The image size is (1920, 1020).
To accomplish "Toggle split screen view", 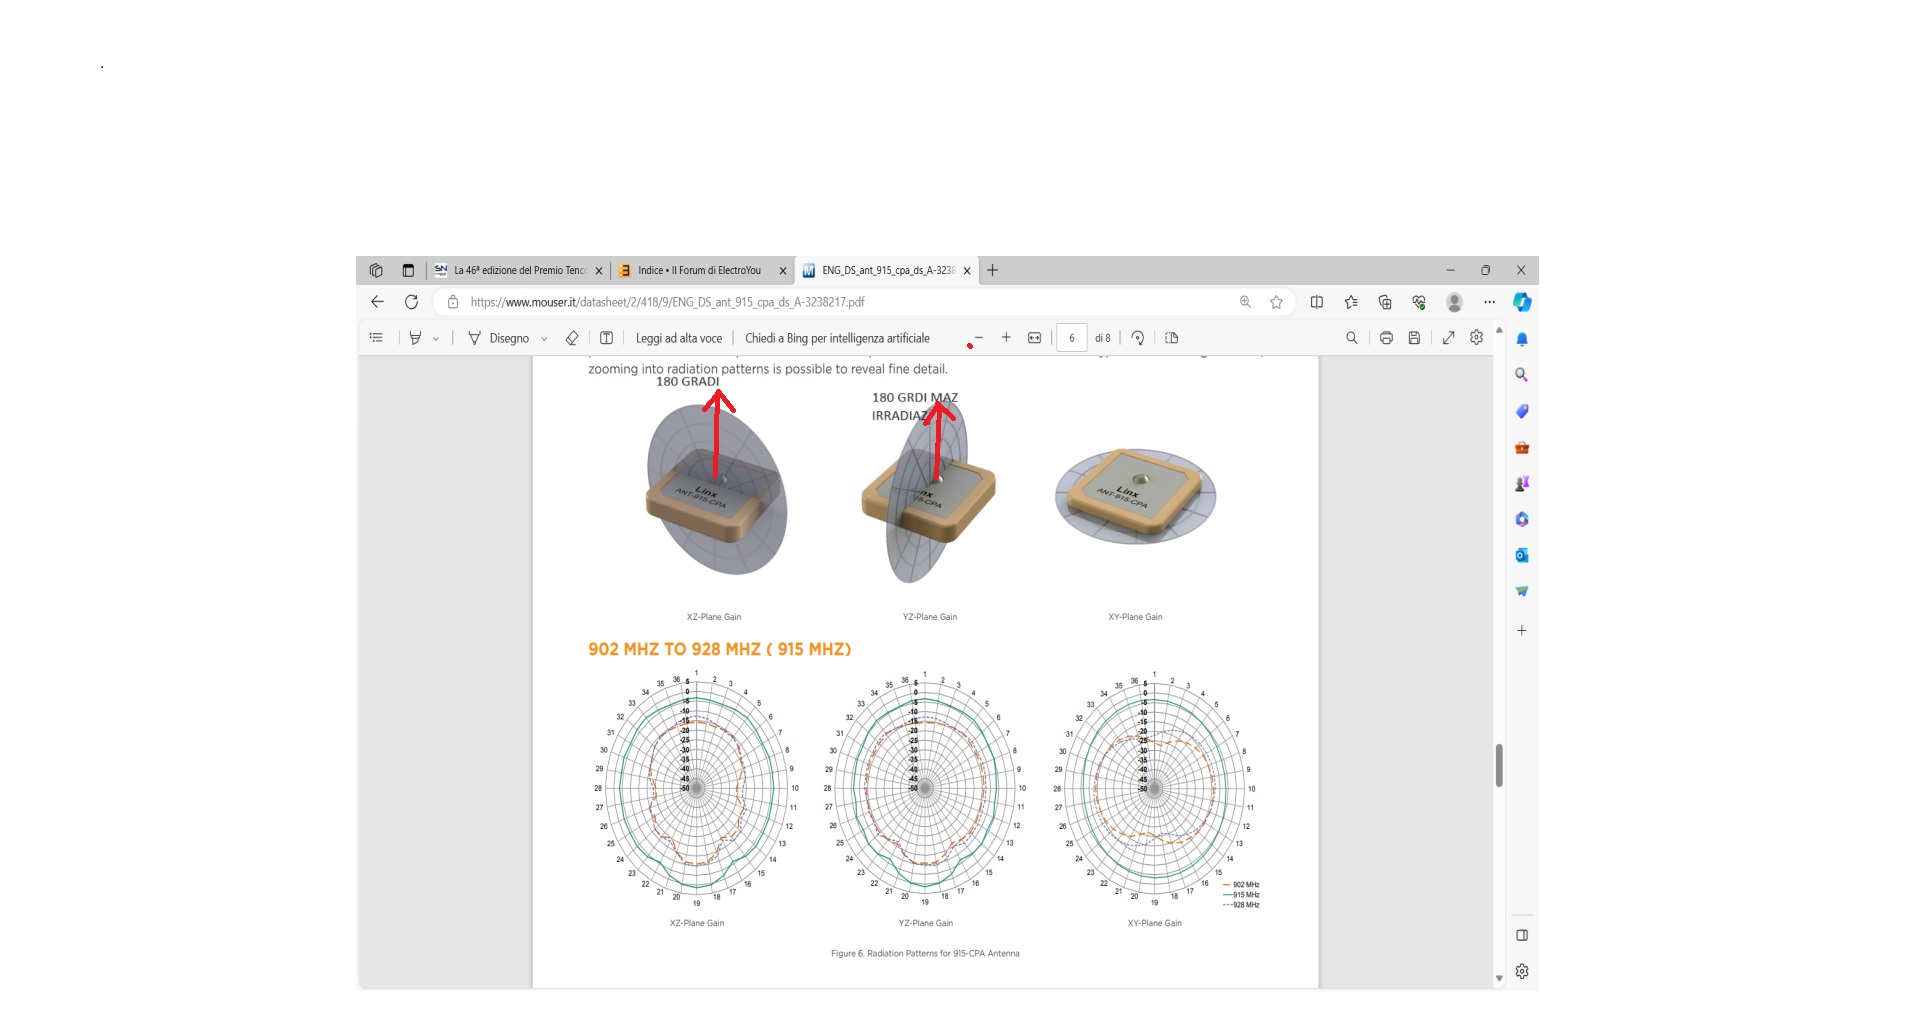I will (1317, 302).
